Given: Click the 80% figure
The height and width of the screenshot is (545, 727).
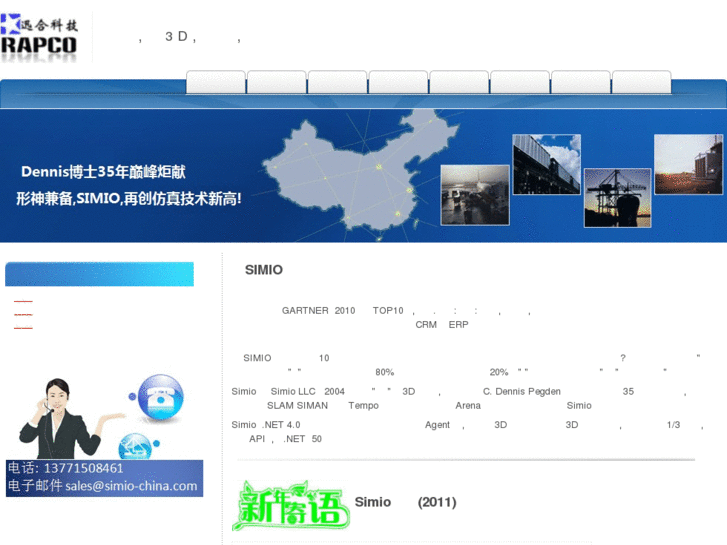Looking at the screenshot, I should pyautogui.click(x=385, y=372).
